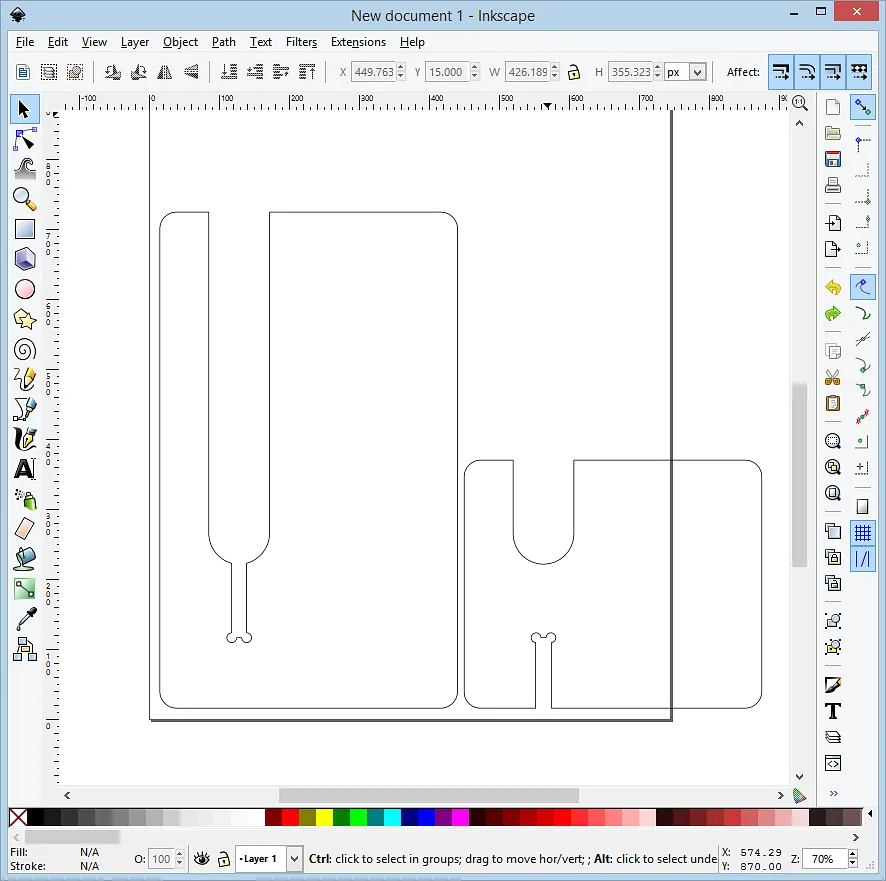Choose the Spiral drawing tool
The image size is (886, 881).
25,349
